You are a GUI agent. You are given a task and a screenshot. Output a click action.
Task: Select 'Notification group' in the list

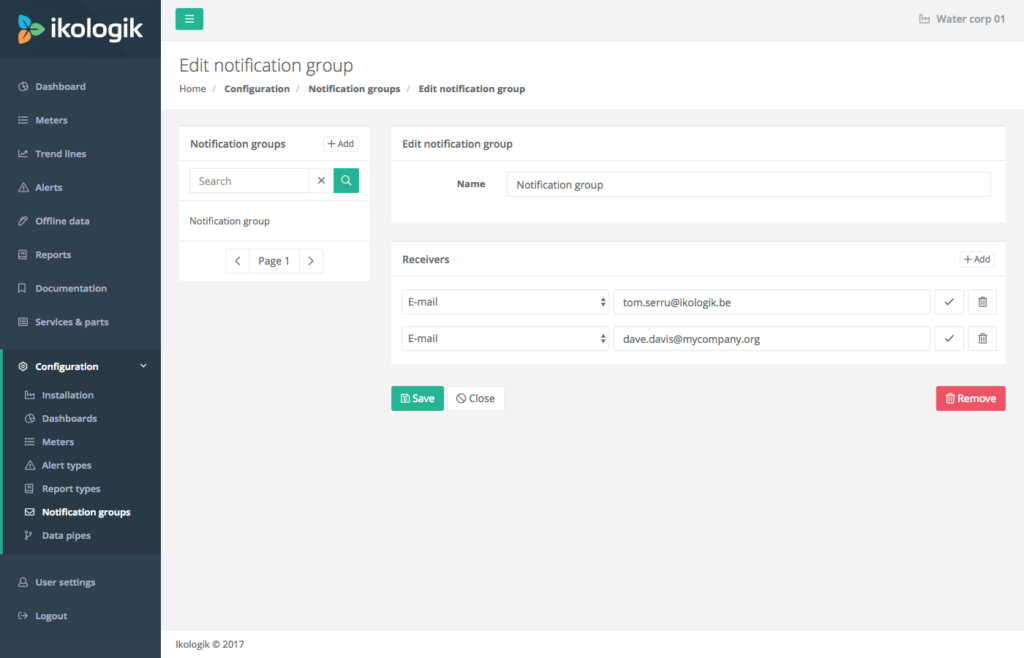pyautogui.click(x=274, y=221)
